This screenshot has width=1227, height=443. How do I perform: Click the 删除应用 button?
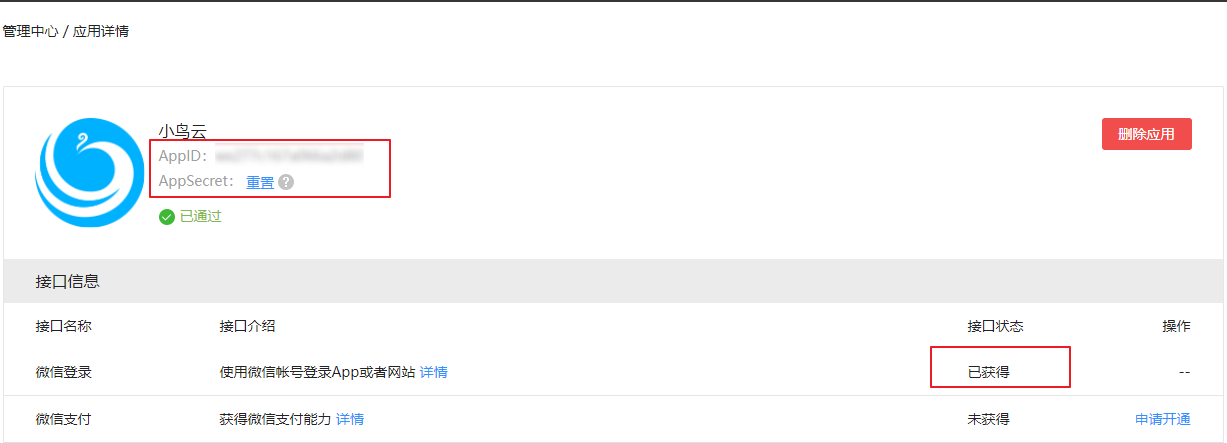pyautogui.click(x=1147, y=134)
